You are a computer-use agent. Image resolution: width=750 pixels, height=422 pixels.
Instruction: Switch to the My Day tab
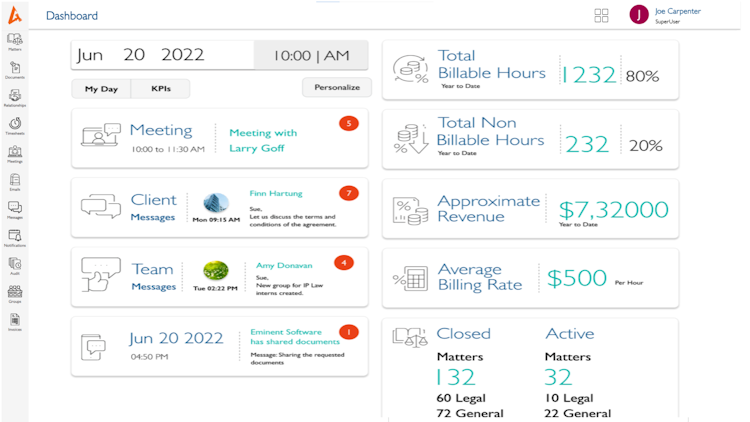(101, 89)
